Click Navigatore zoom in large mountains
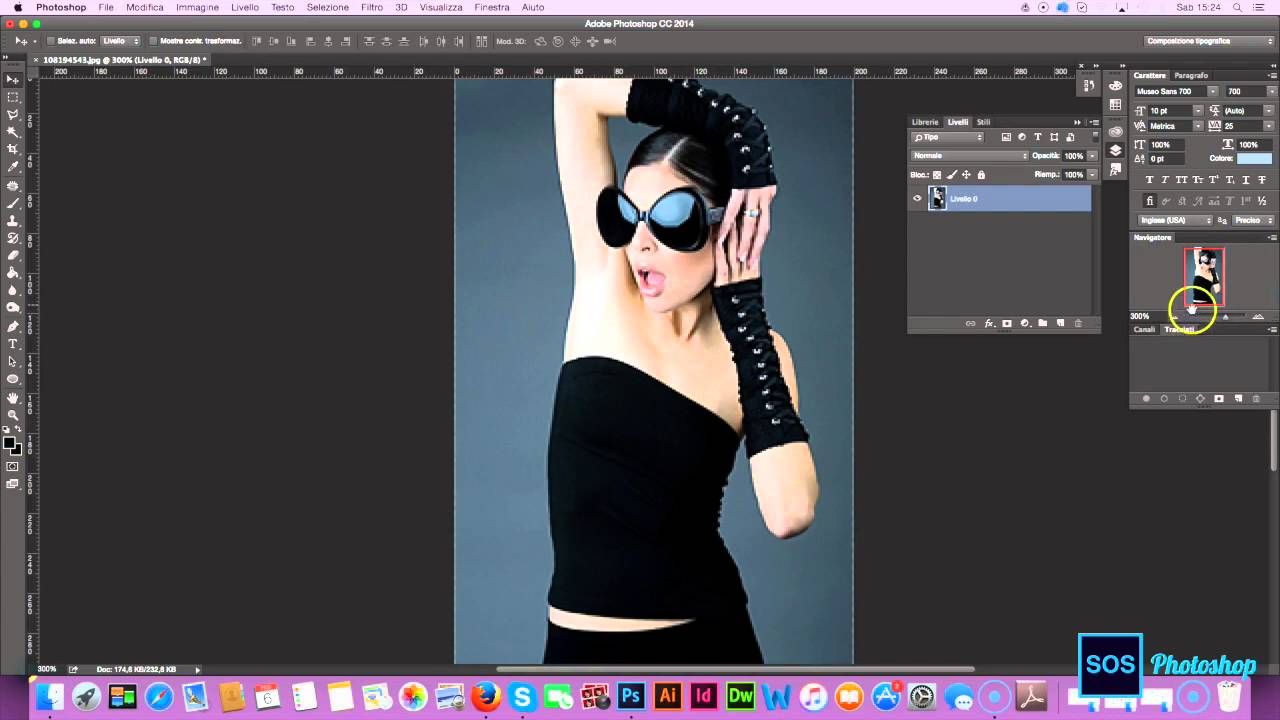The height and width of the screenshot is (720, 1280). [x=1258, y=317]
